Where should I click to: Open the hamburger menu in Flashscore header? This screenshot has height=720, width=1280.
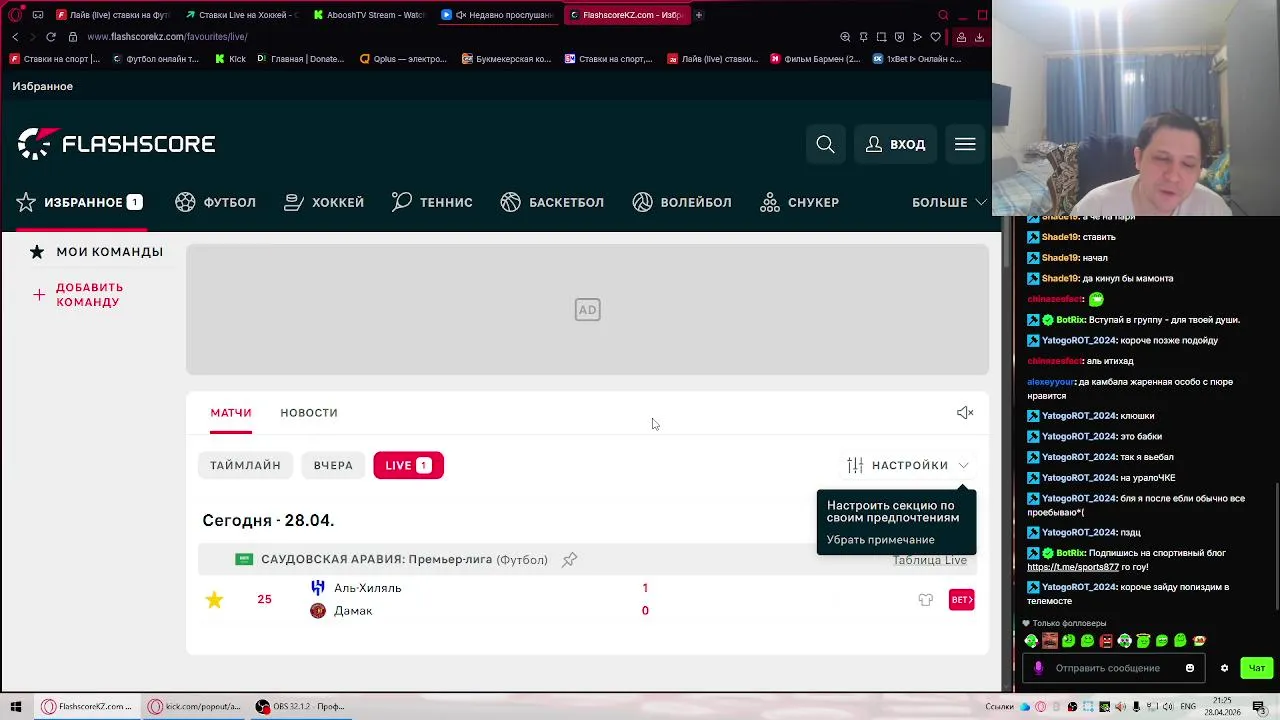point(965,145)
